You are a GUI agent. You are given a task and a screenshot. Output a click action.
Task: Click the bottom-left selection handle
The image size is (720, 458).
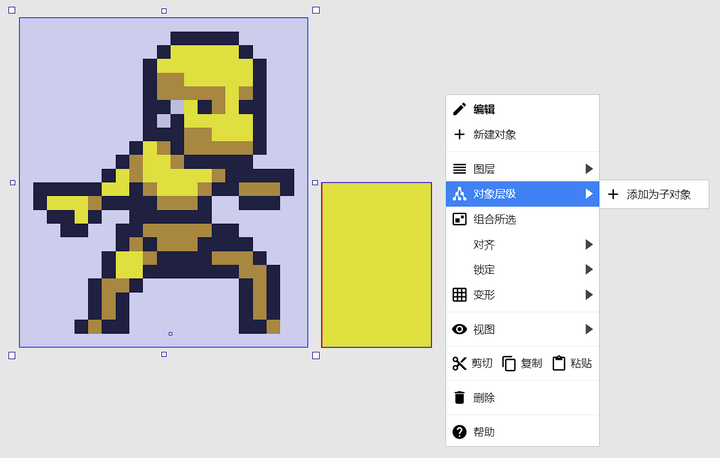[12, 356]
